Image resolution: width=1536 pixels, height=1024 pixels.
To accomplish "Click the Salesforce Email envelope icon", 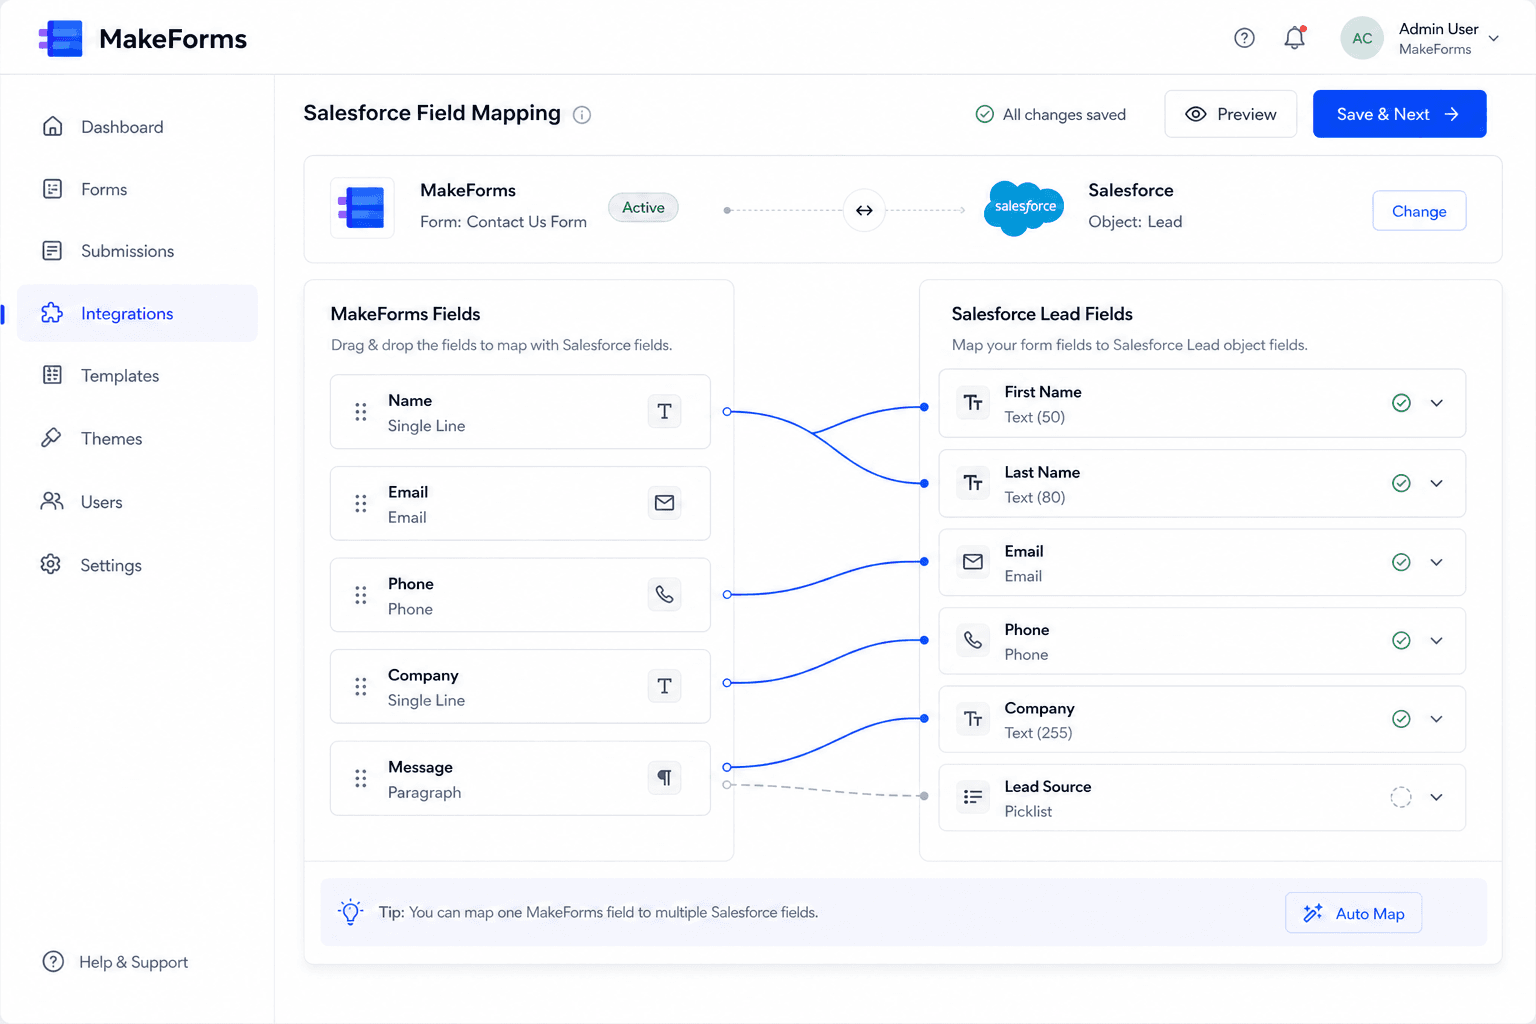I will (973, 562).
